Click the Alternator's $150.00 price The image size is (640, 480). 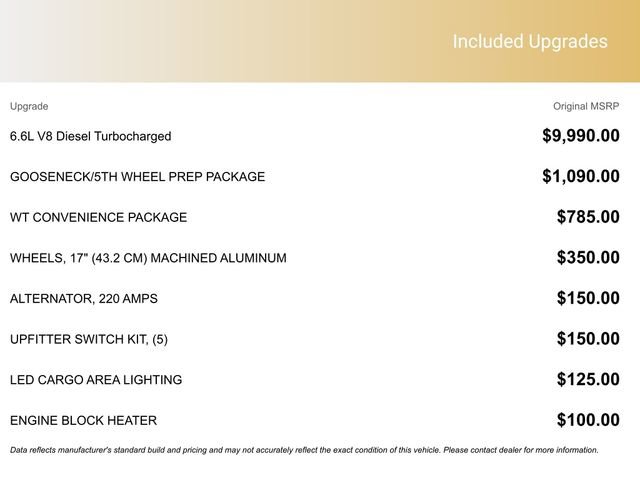(x=587, y=298)
